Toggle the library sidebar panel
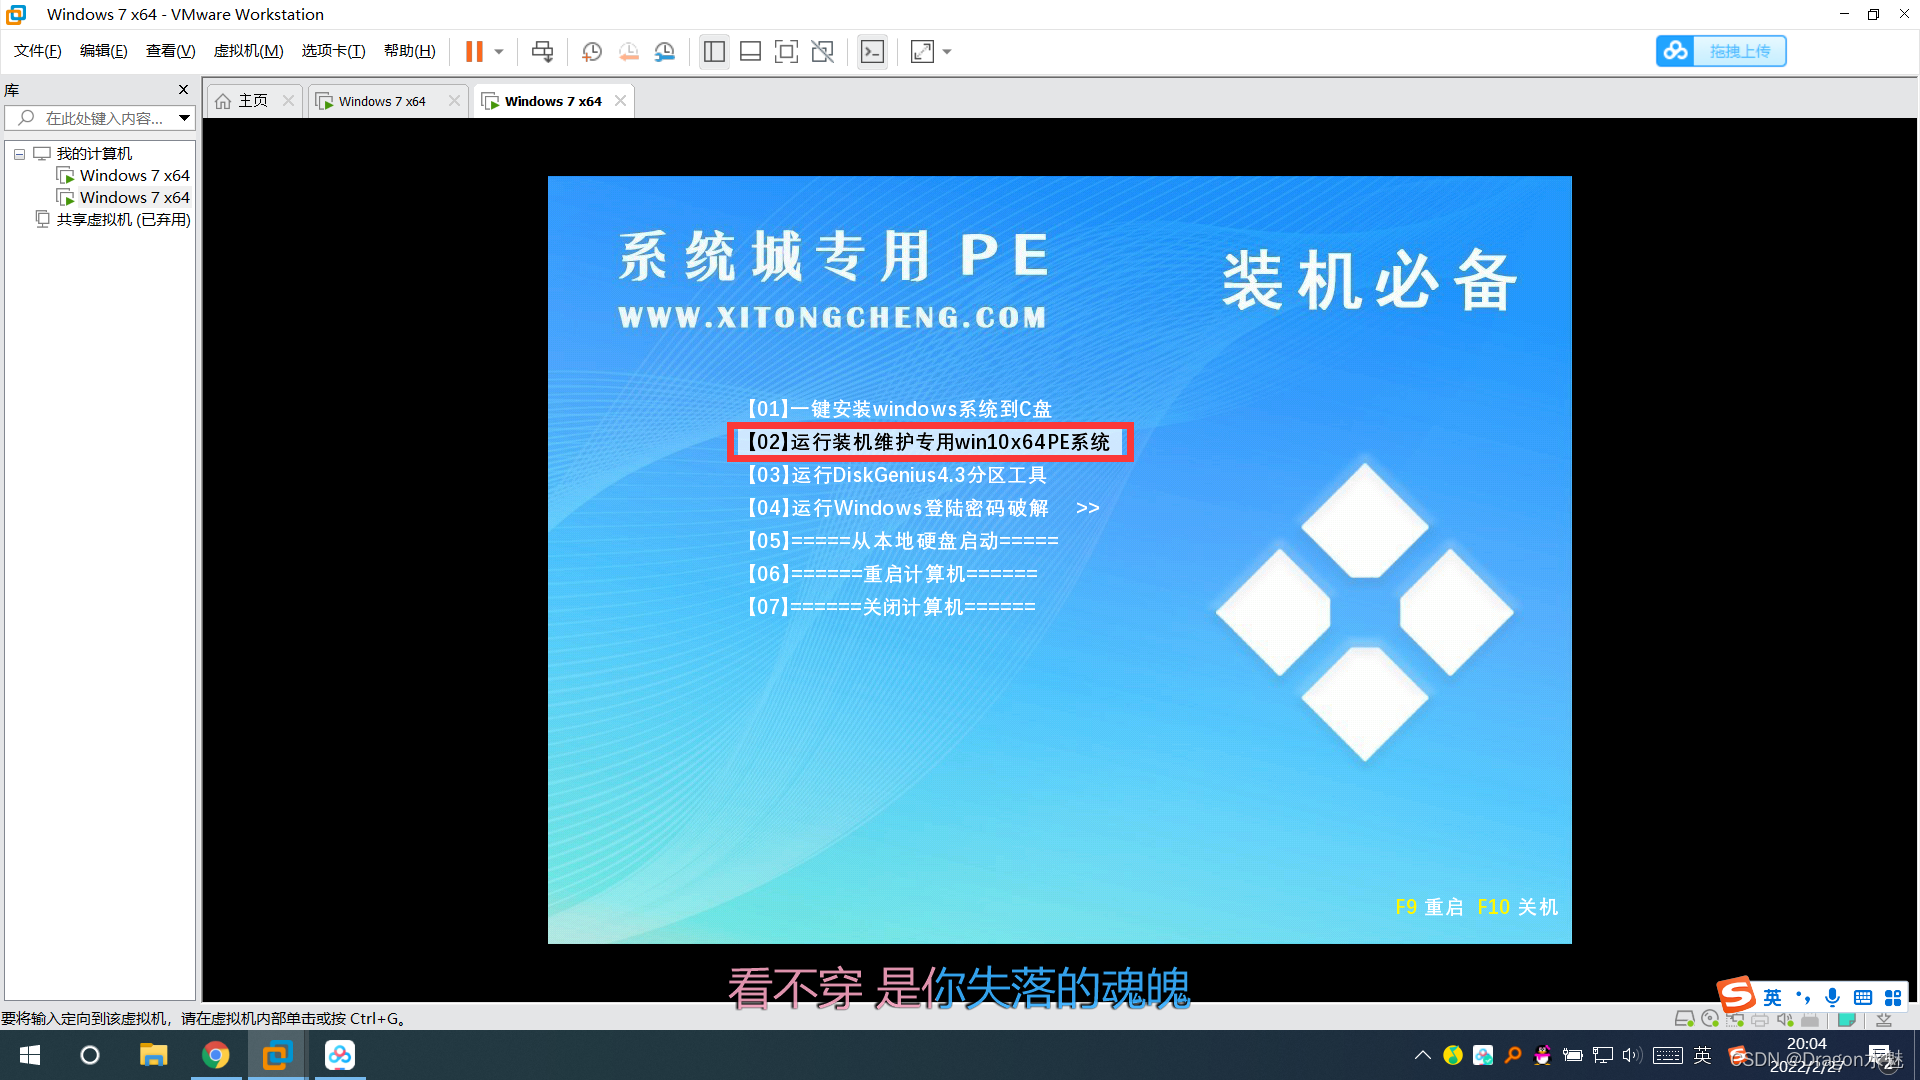Image resolution: width=1920 pixels, height=1080 pixels. (714, 52)
